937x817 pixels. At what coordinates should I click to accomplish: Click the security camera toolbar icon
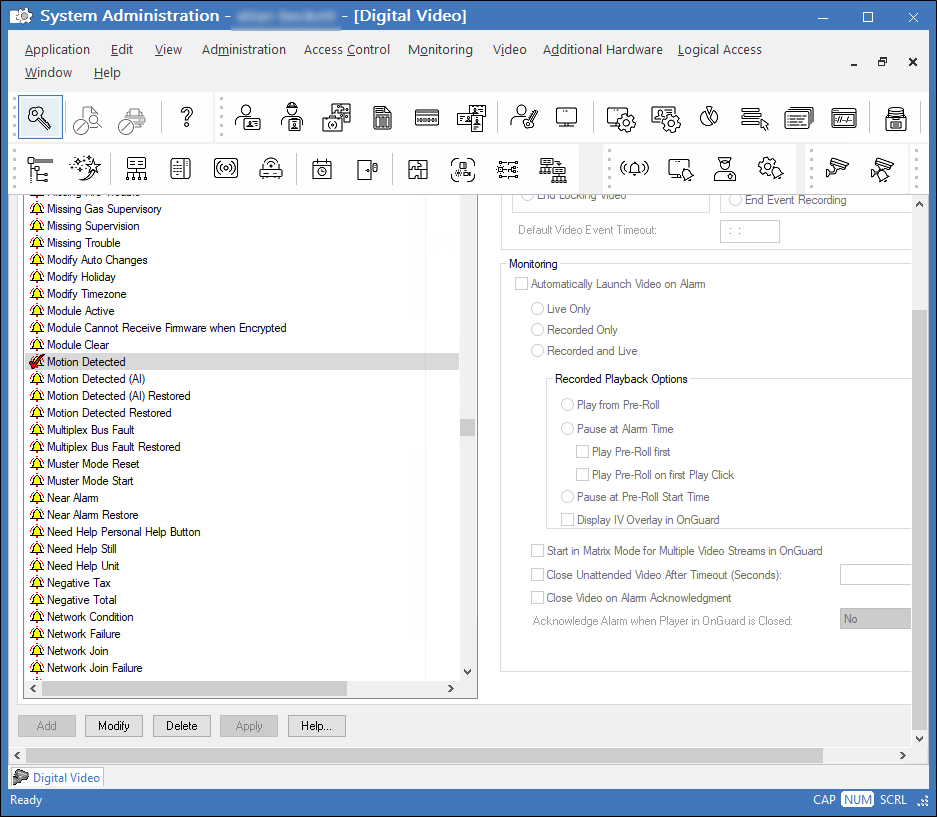pyautogui.click(x=837, y=169)
